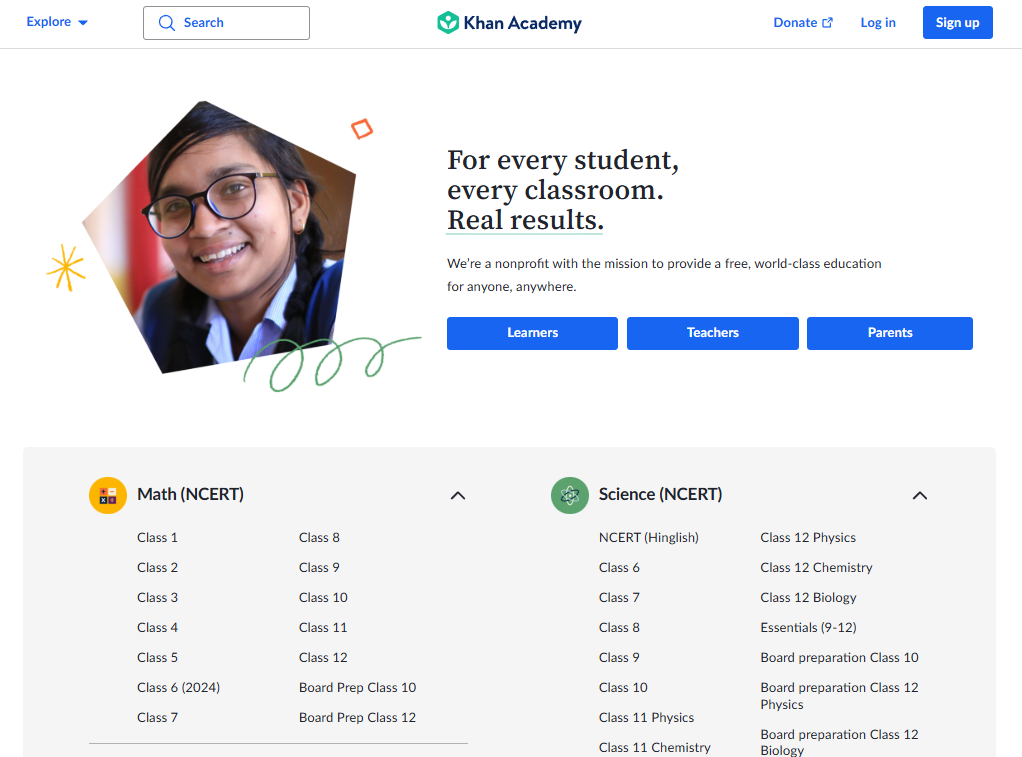Open Math Class 1
1022x757 pixels.
(157, 537)
